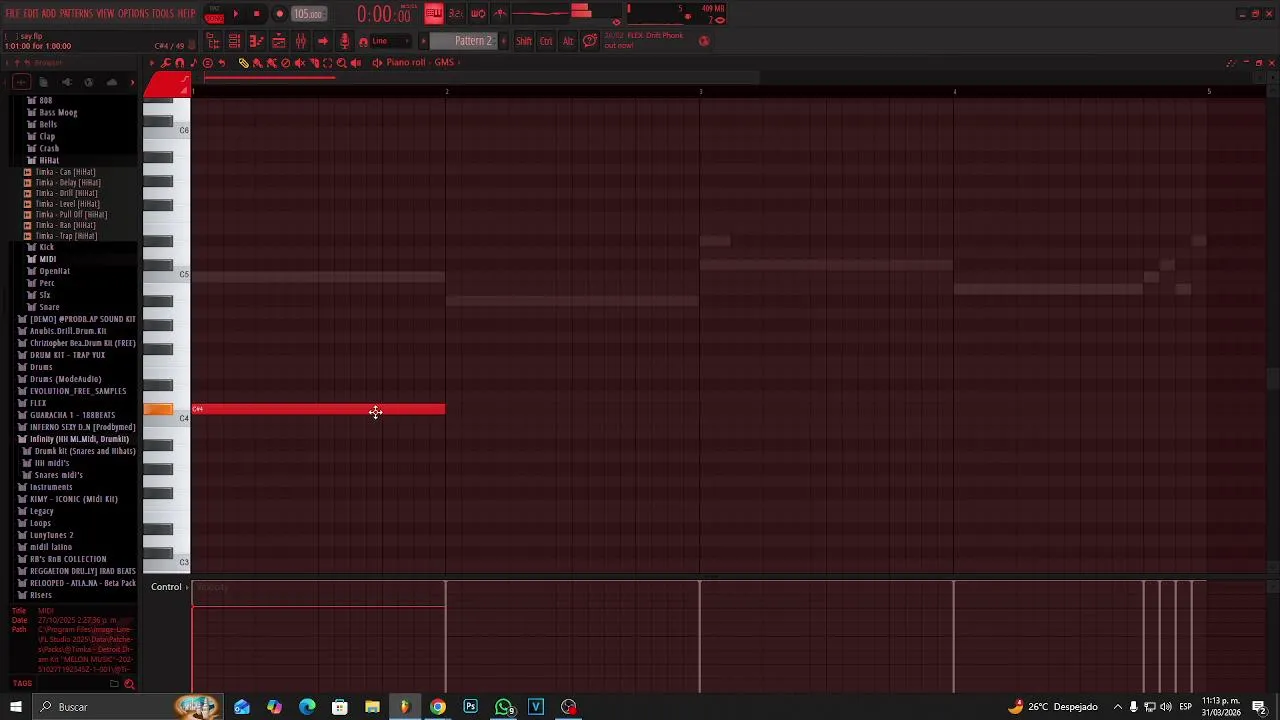Select the Mute tool in piano roll
This screenshot has width=1280, height=720.
299,62
